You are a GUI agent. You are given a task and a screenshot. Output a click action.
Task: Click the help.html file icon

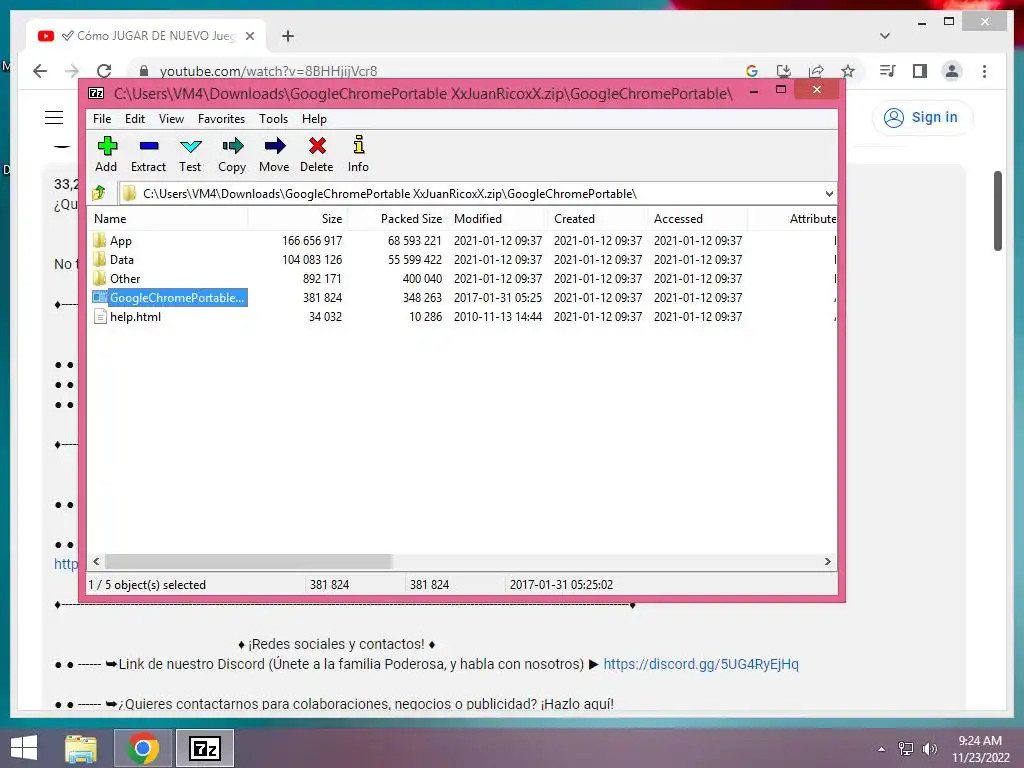(100, 317)
